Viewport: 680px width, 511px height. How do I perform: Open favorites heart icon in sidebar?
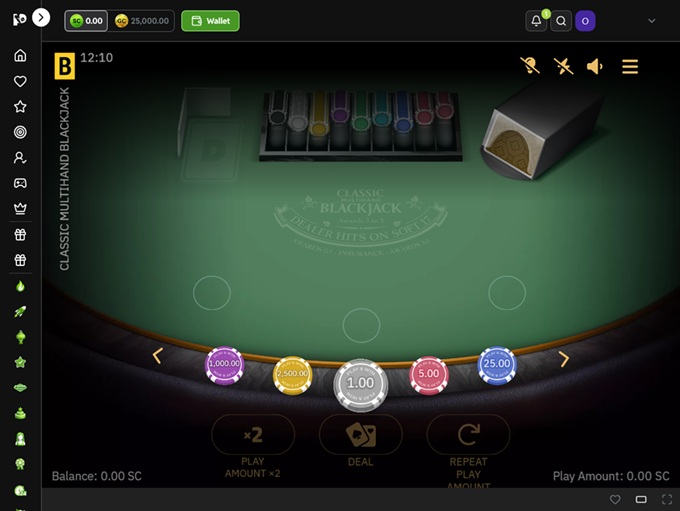coord(20,81)
